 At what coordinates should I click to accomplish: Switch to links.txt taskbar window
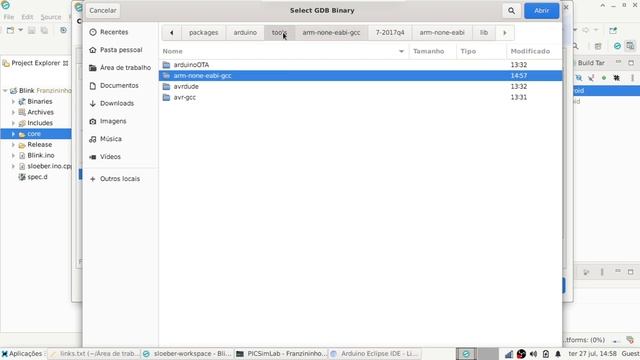point(94,354)
